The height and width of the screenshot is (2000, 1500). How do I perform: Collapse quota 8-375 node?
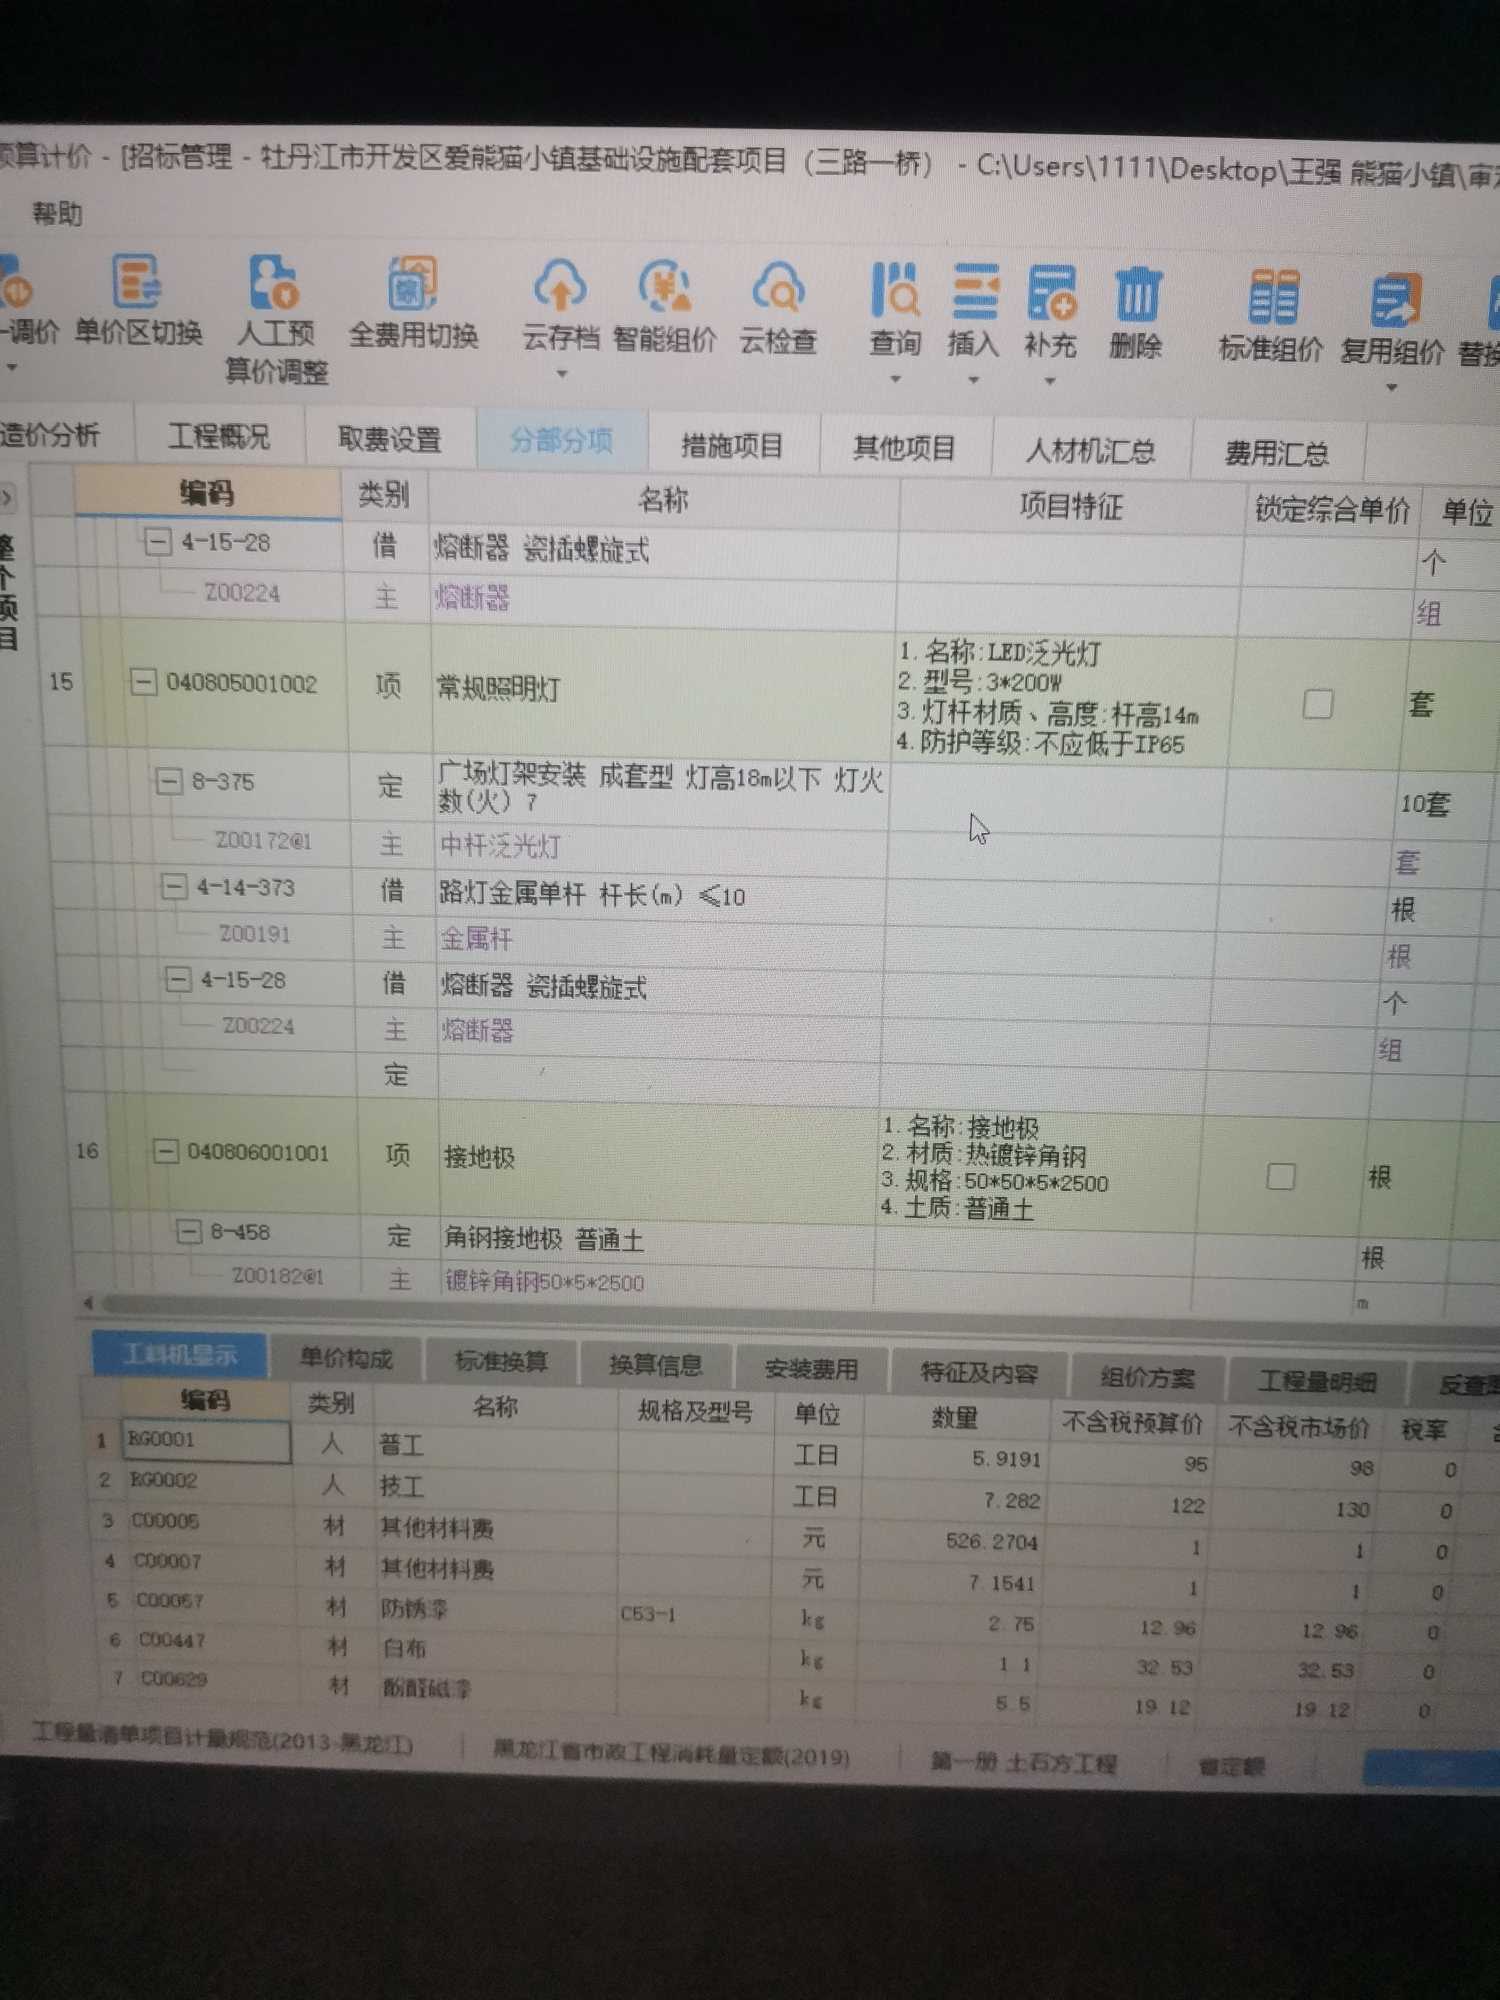coord(168,781)
